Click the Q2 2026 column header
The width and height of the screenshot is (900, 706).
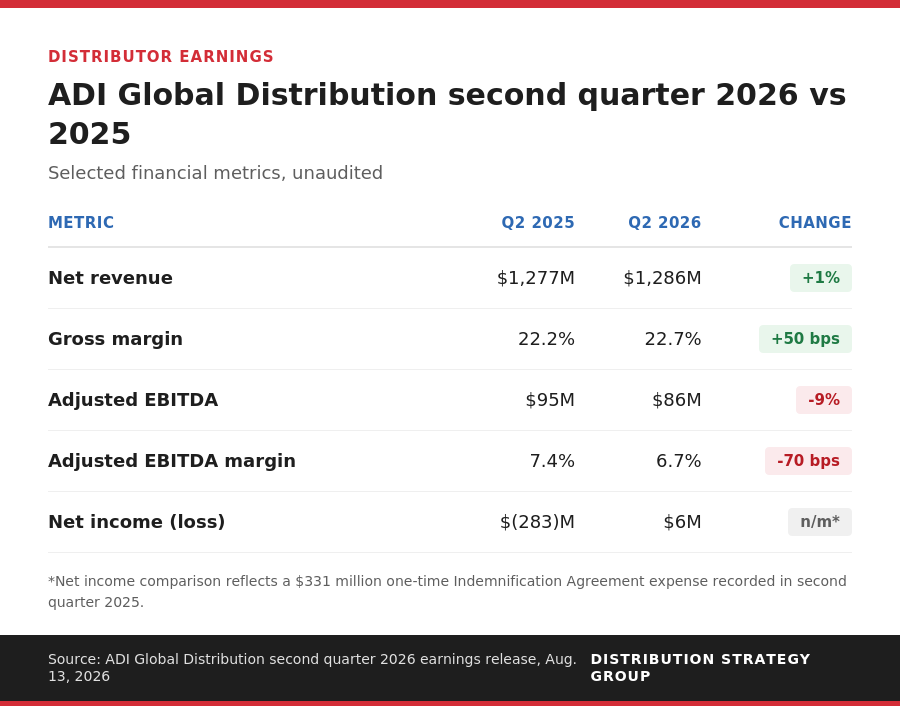point(665,223)
